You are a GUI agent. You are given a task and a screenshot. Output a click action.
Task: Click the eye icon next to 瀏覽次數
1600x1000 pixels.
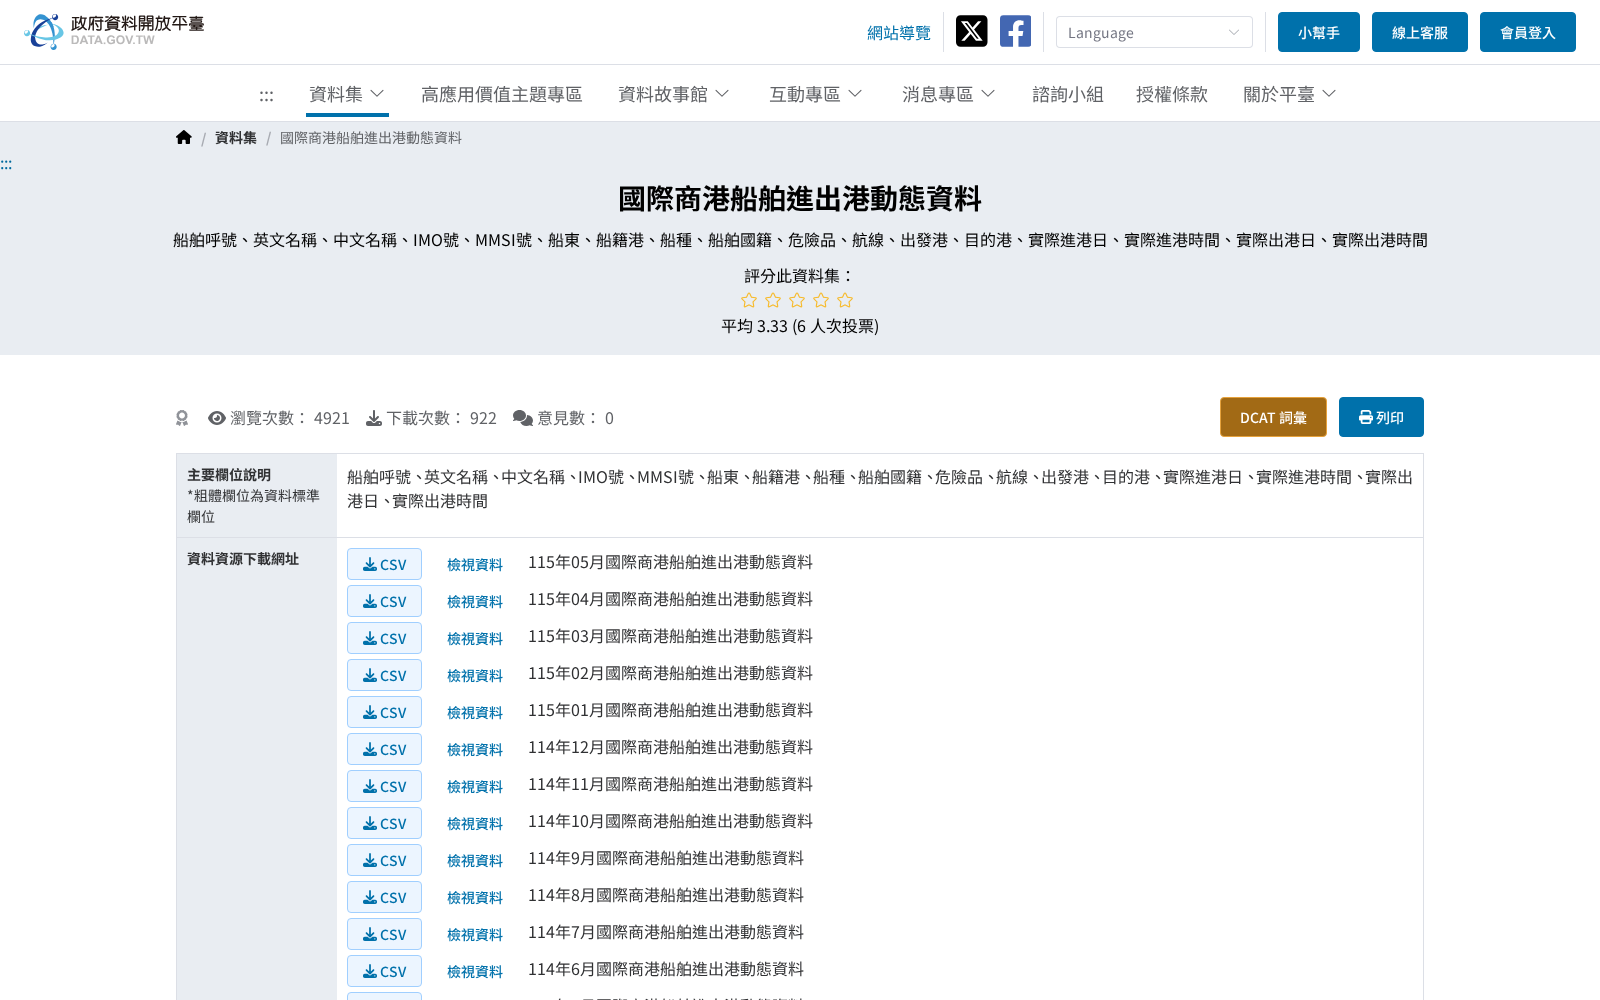[x=217, y=418]
